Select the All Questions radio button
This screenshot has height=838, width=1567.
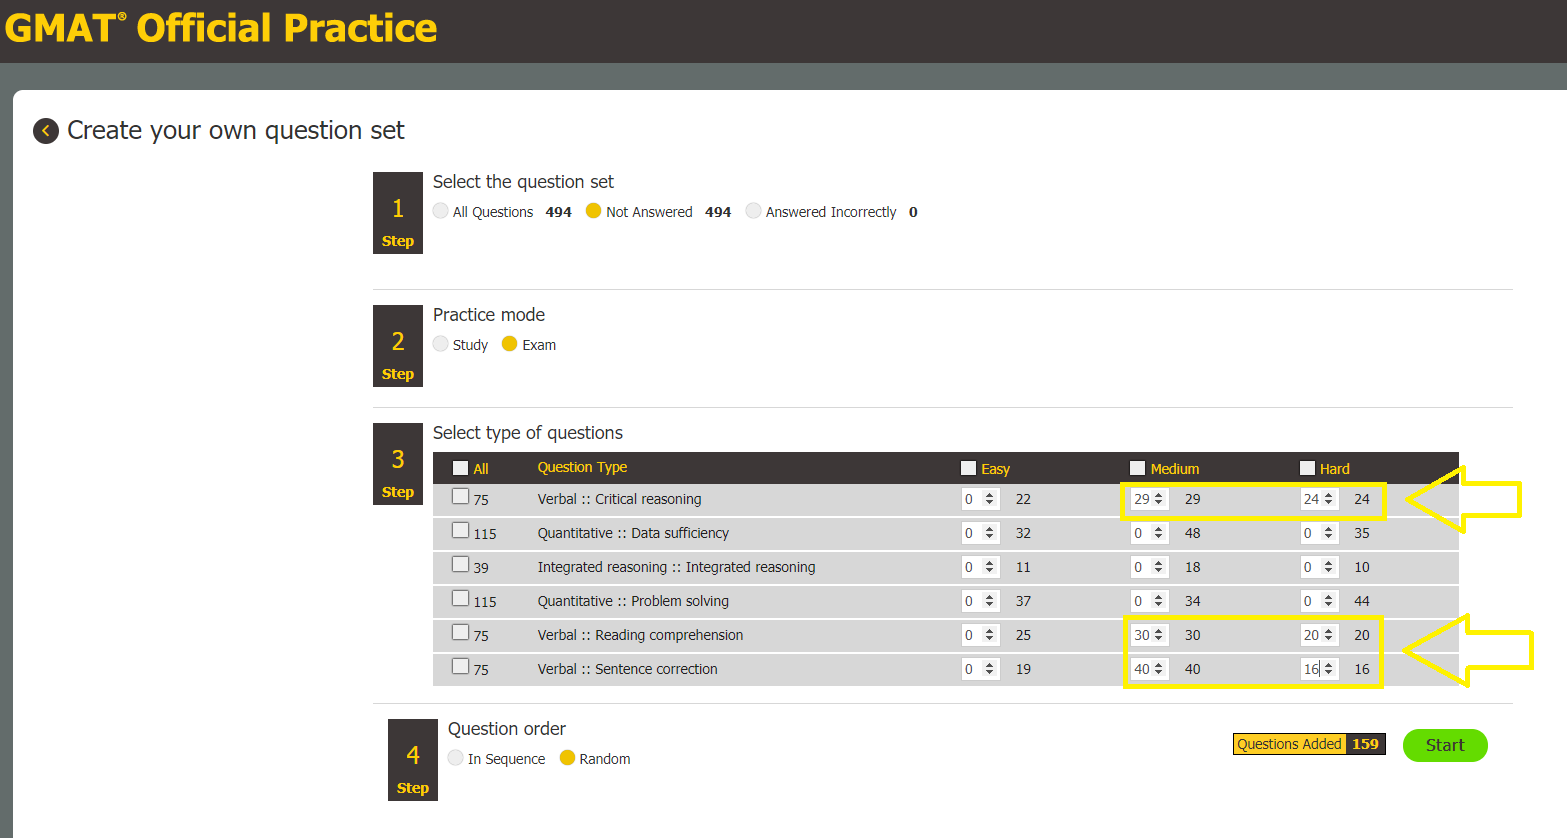pos(440,211)
